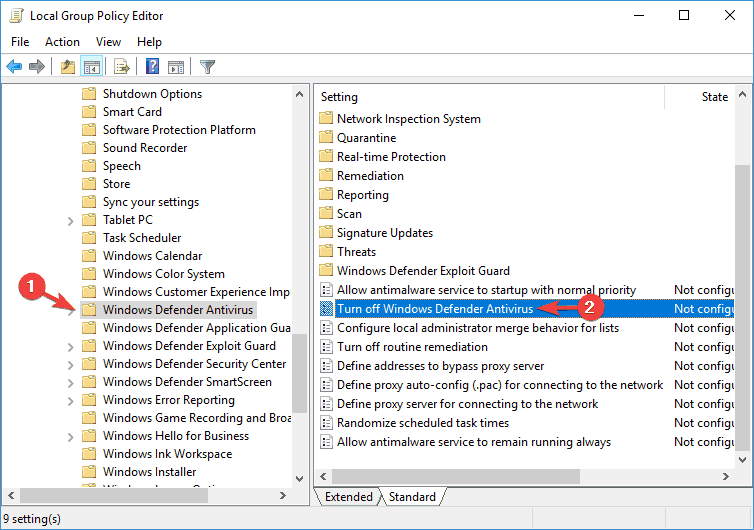Open the Help question mark icon

[152, 66]
